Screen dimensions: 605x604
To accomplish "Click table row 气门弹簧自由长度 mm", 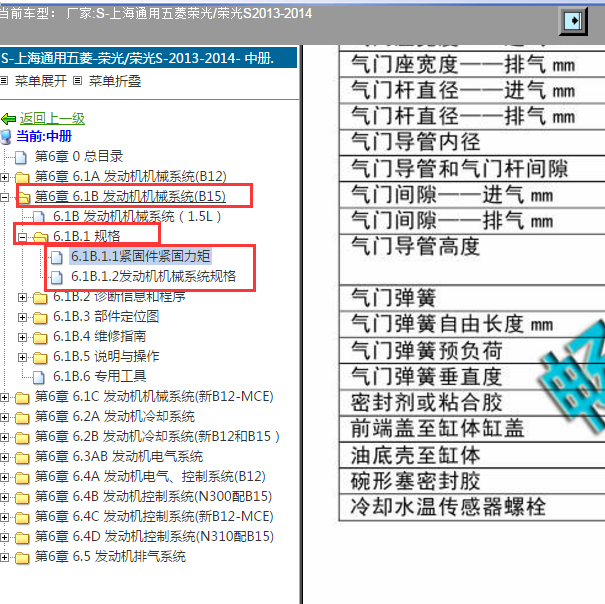I will pos(472,325).
